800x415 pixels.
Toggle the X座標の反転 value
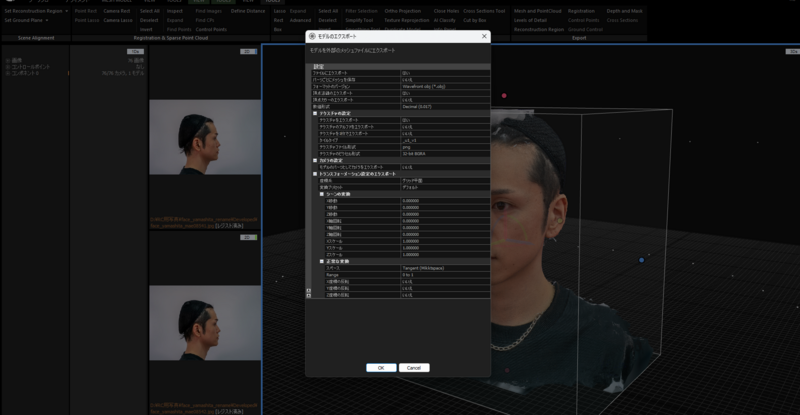click(x=445, y=281)
